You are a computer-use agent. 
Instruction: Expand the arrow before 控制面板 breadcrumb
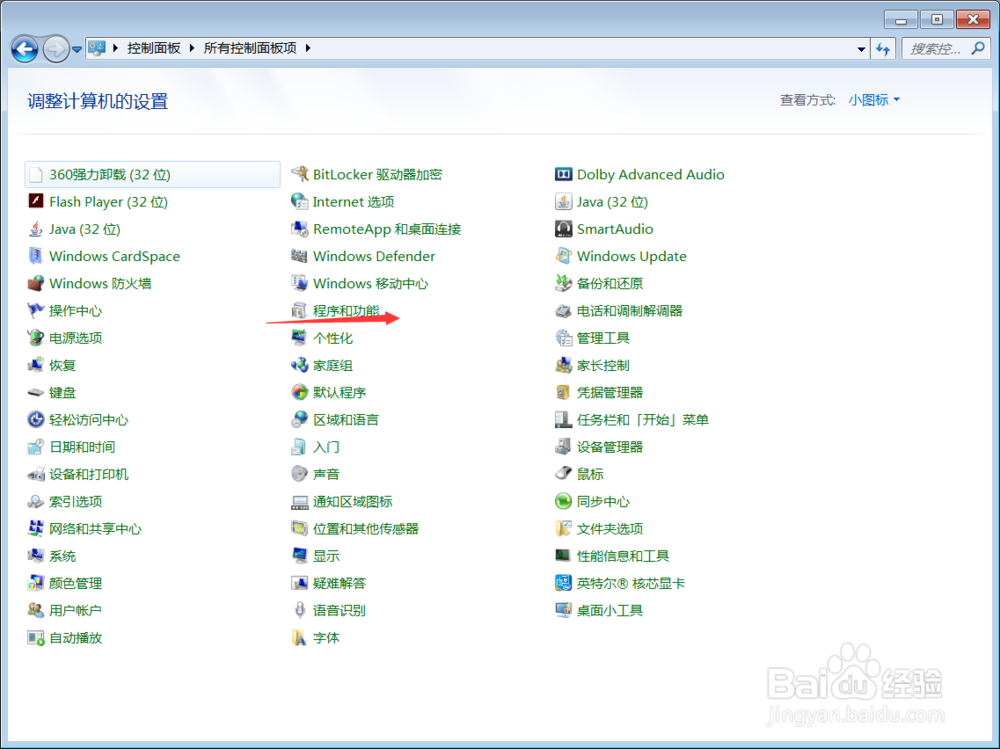pyautogui.click(x=115, y=48)
